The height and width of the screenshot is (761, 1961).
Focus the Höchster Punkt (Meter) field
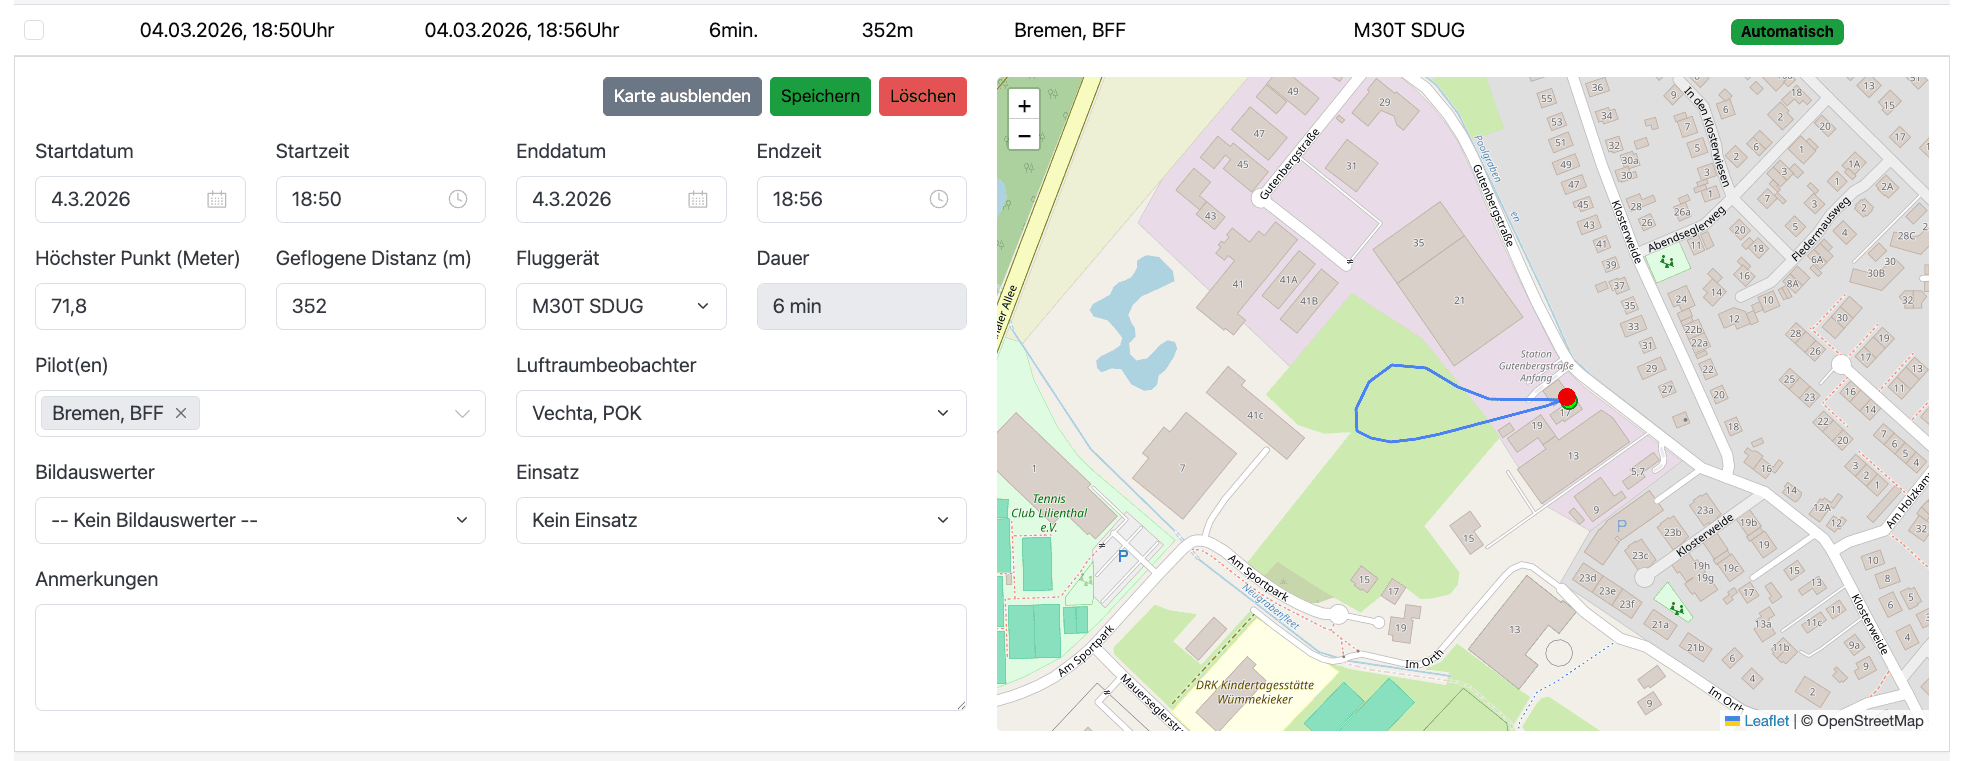pyautogui.click(x=140, y=306)
